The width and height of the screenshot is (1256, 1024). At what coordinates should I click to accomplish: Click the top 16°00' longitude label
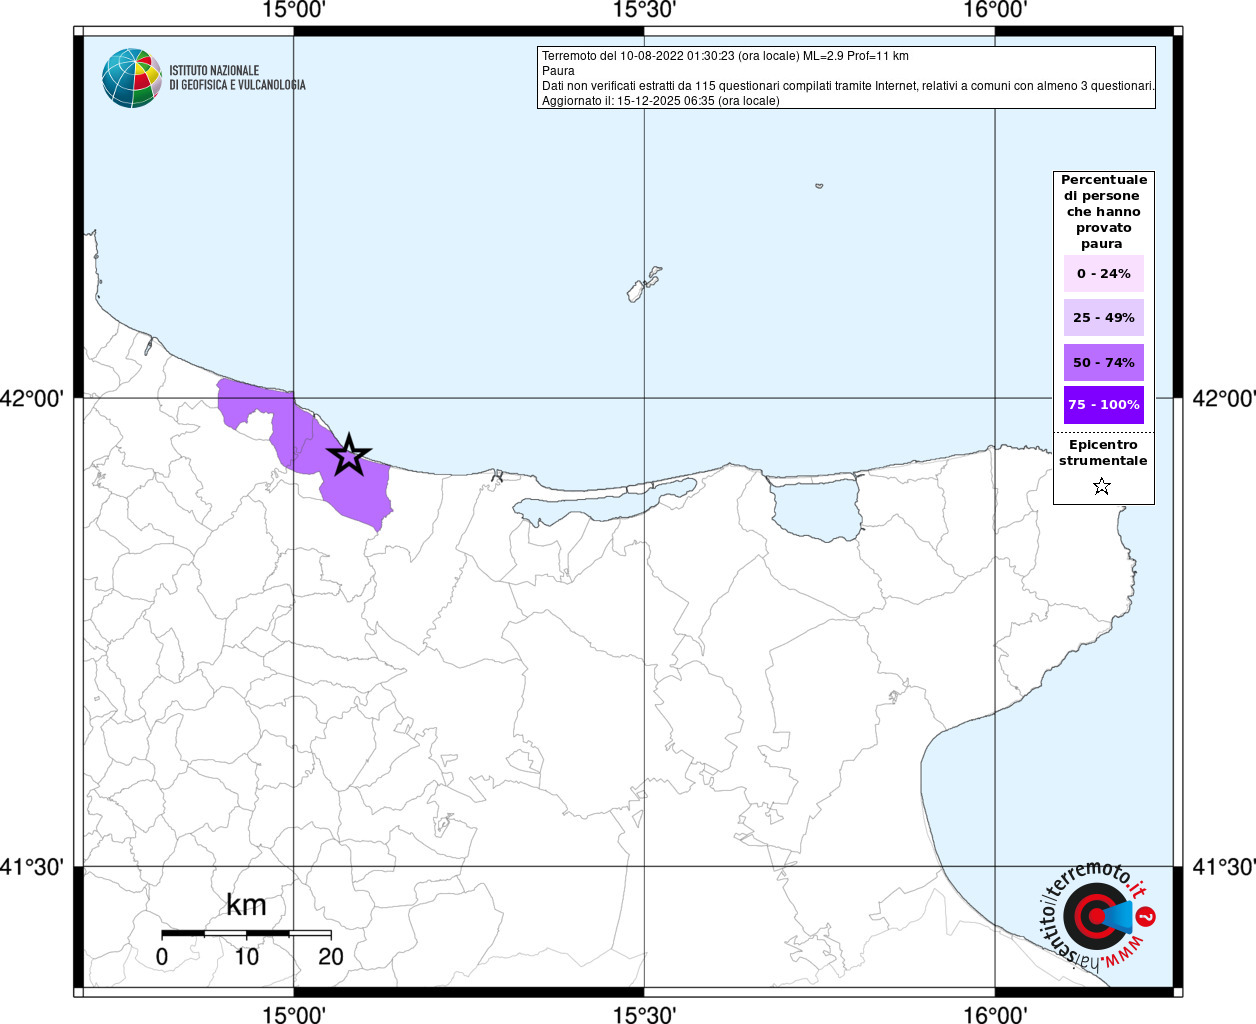tap(995, 10)
